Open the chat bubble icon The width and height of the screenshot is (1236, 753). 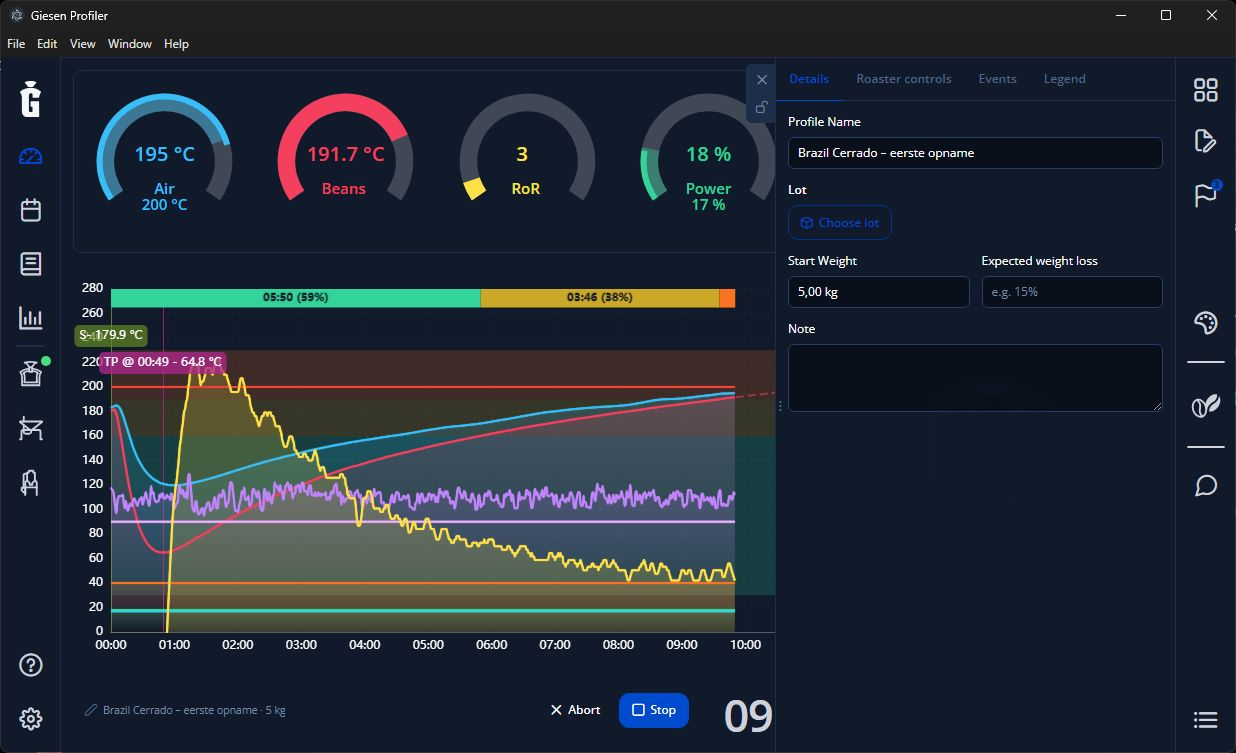pos(1206,486)
